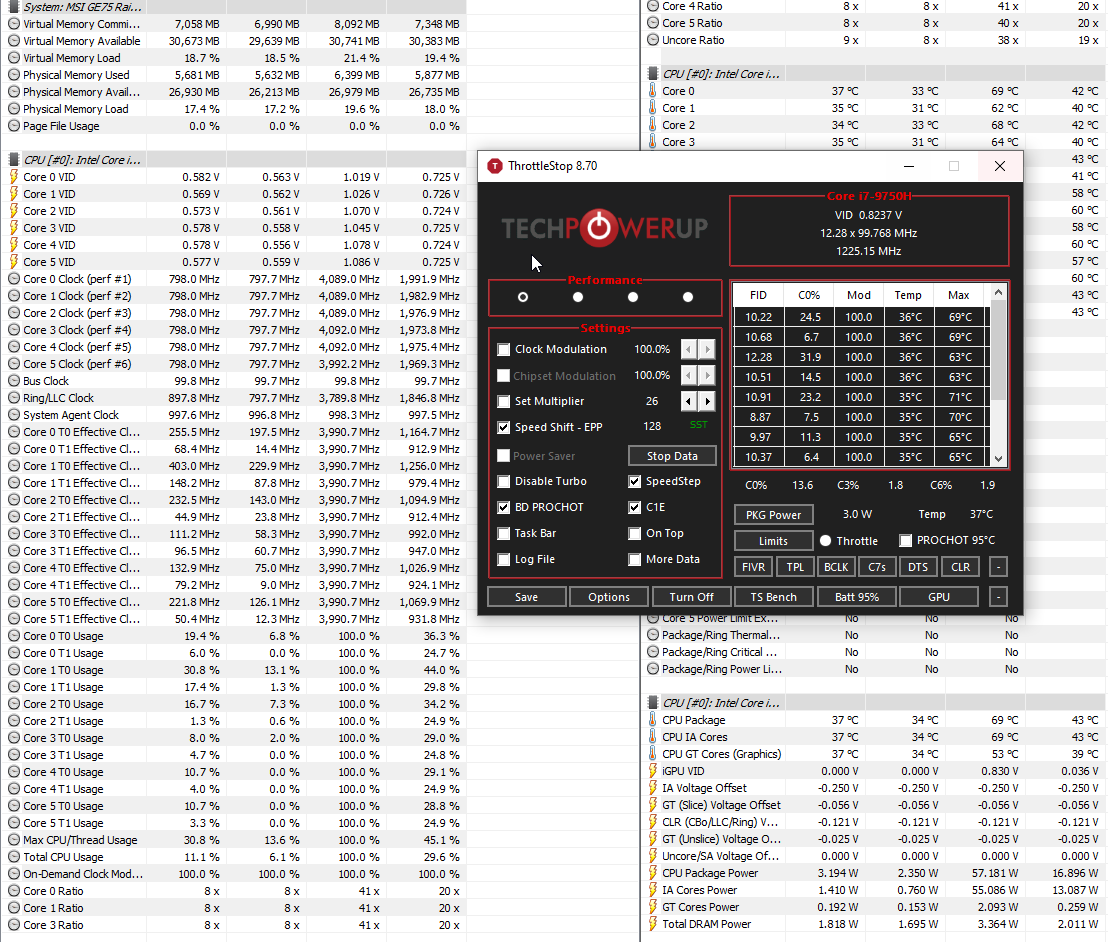The width and height of the screenshot is (1108, 942).
Task: Collapse the left CPU [#0] Intel Core VID section
Action: click(x=13, y=160)
